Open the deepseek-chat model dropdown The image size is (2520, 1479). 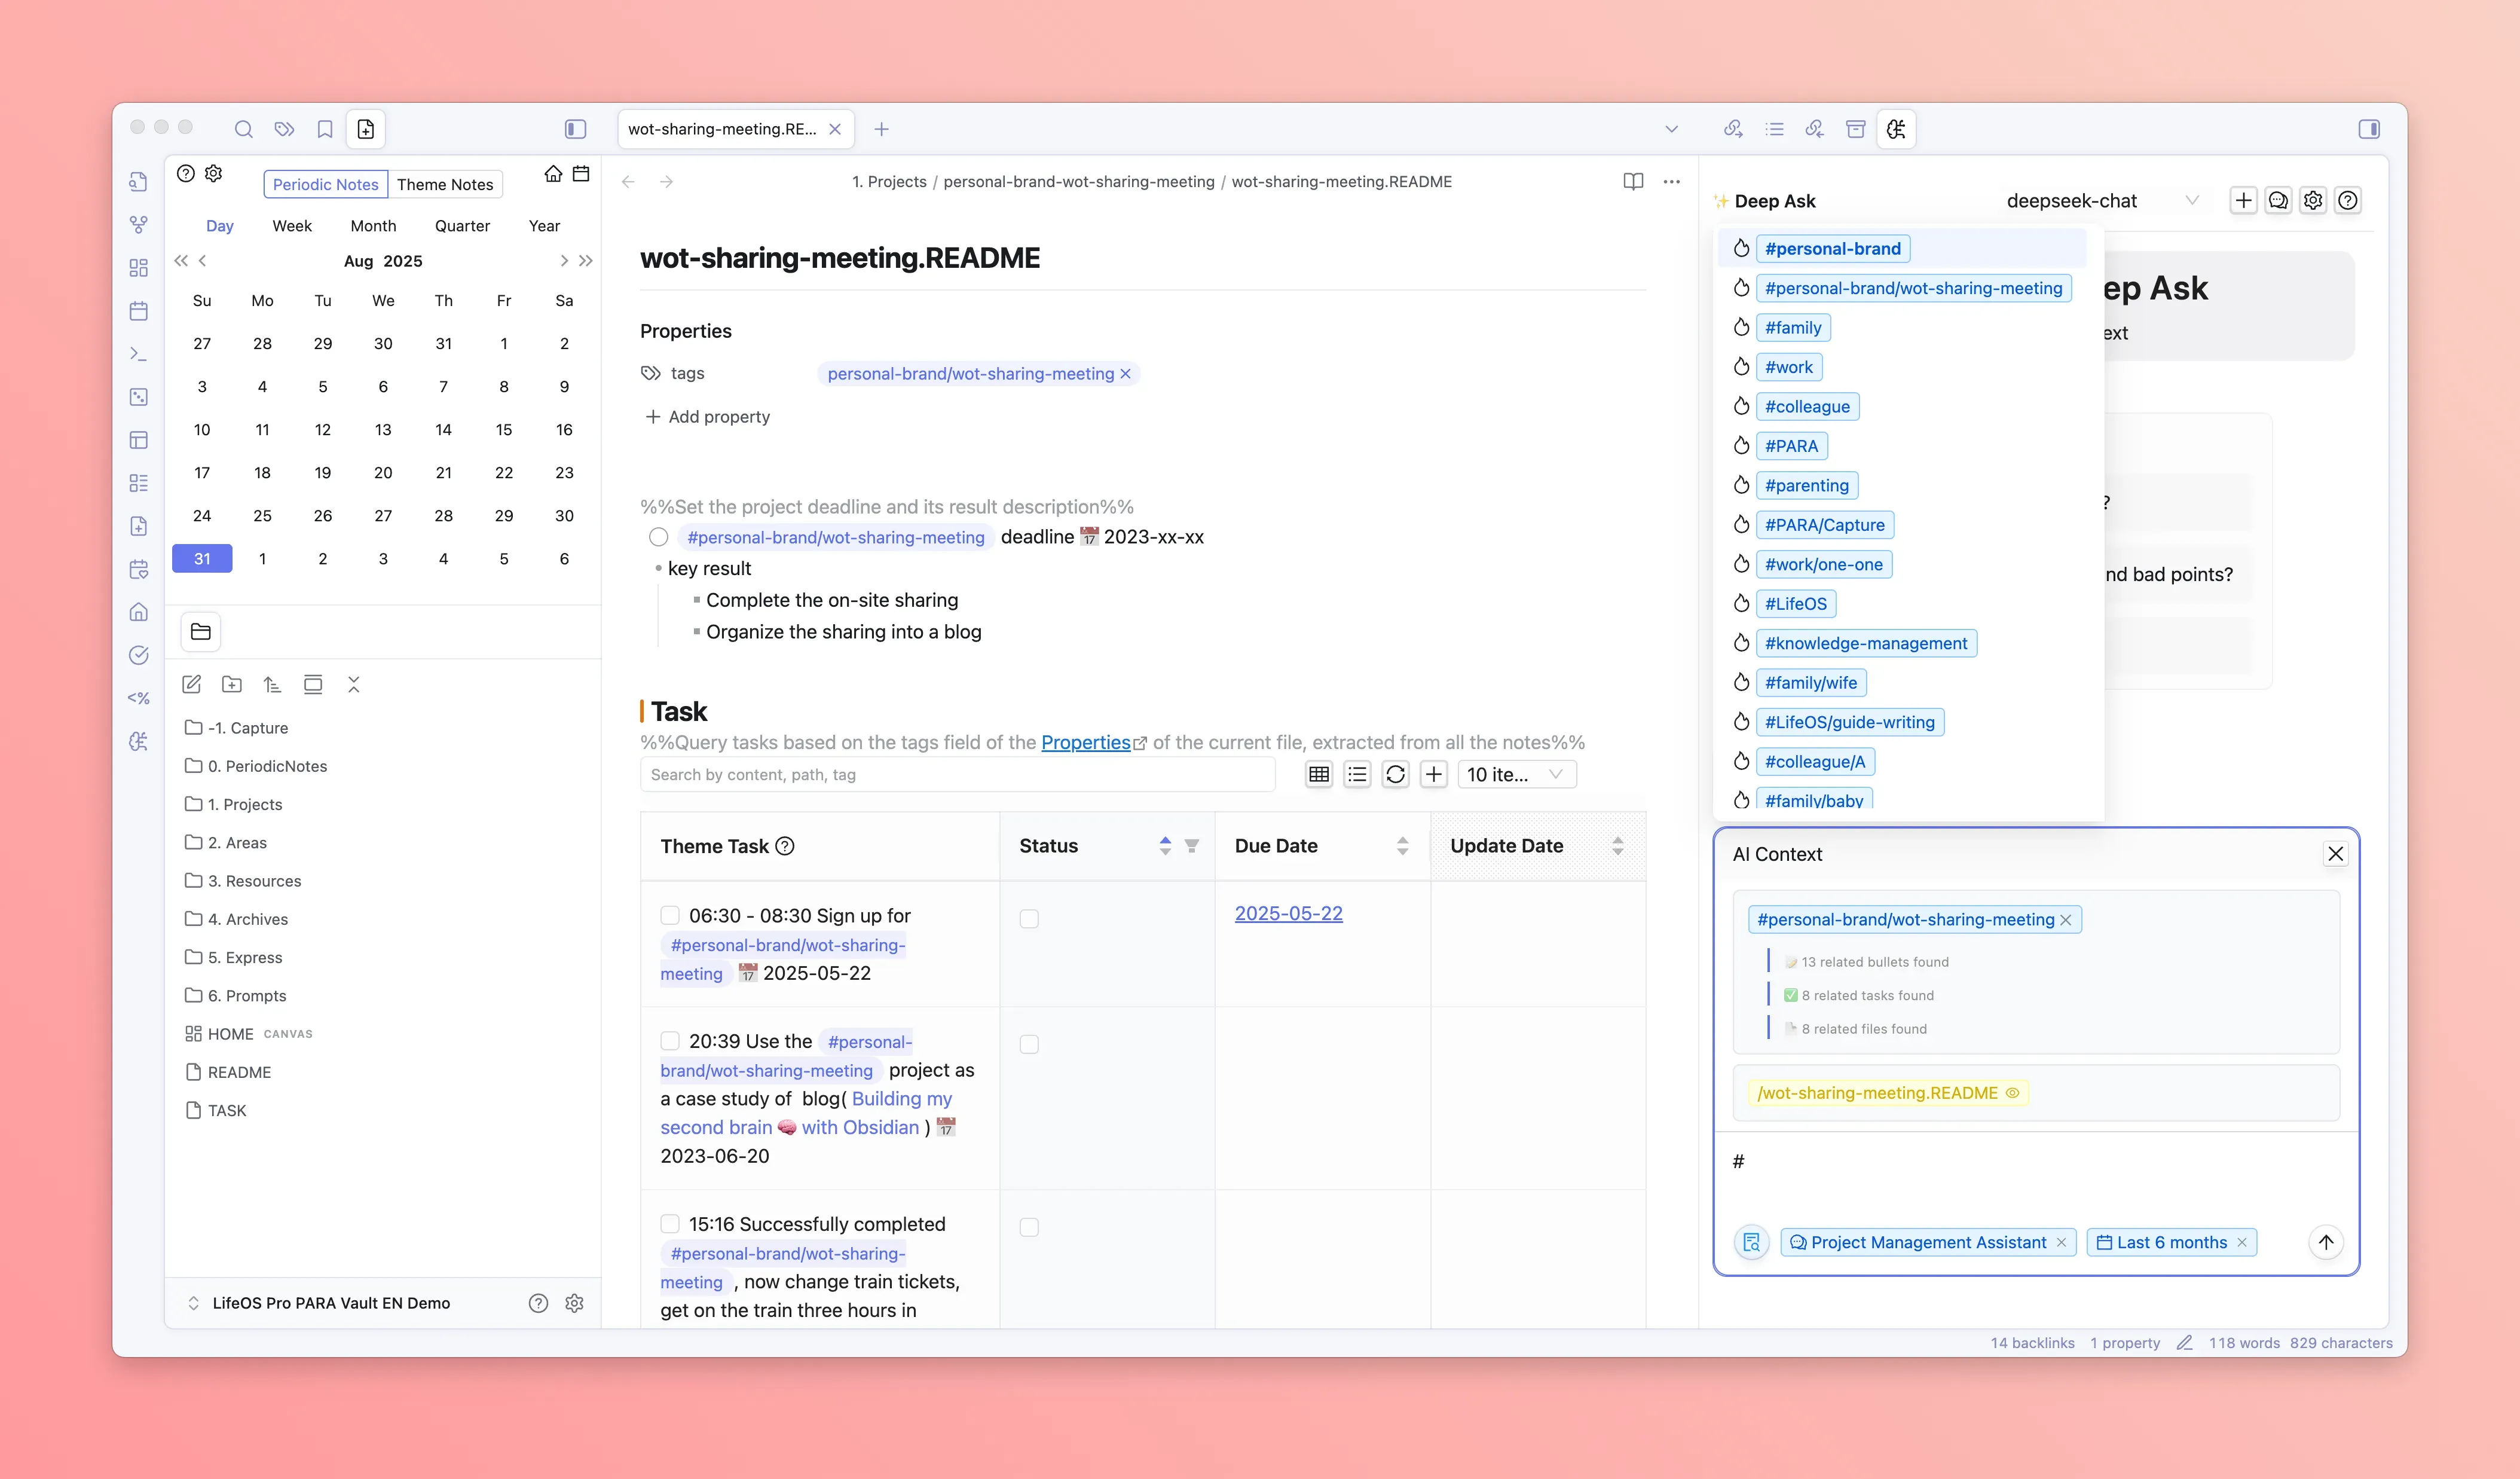click(2100, 200)
